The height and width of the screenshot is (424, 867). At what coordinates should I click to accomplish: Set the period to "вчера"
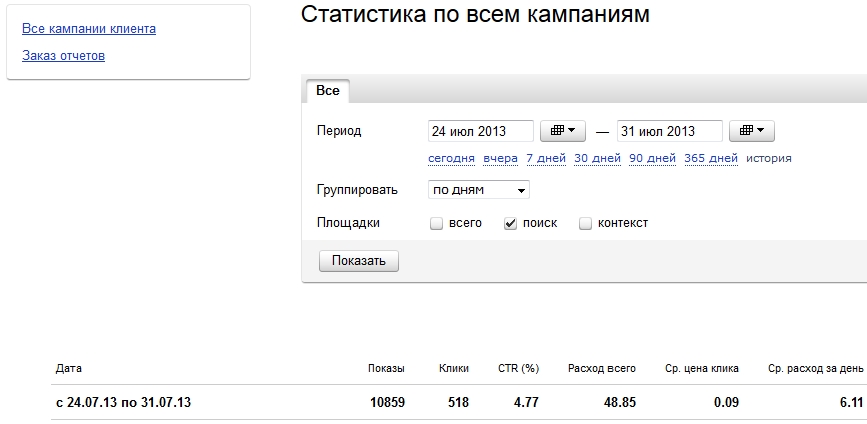(500, 159)
